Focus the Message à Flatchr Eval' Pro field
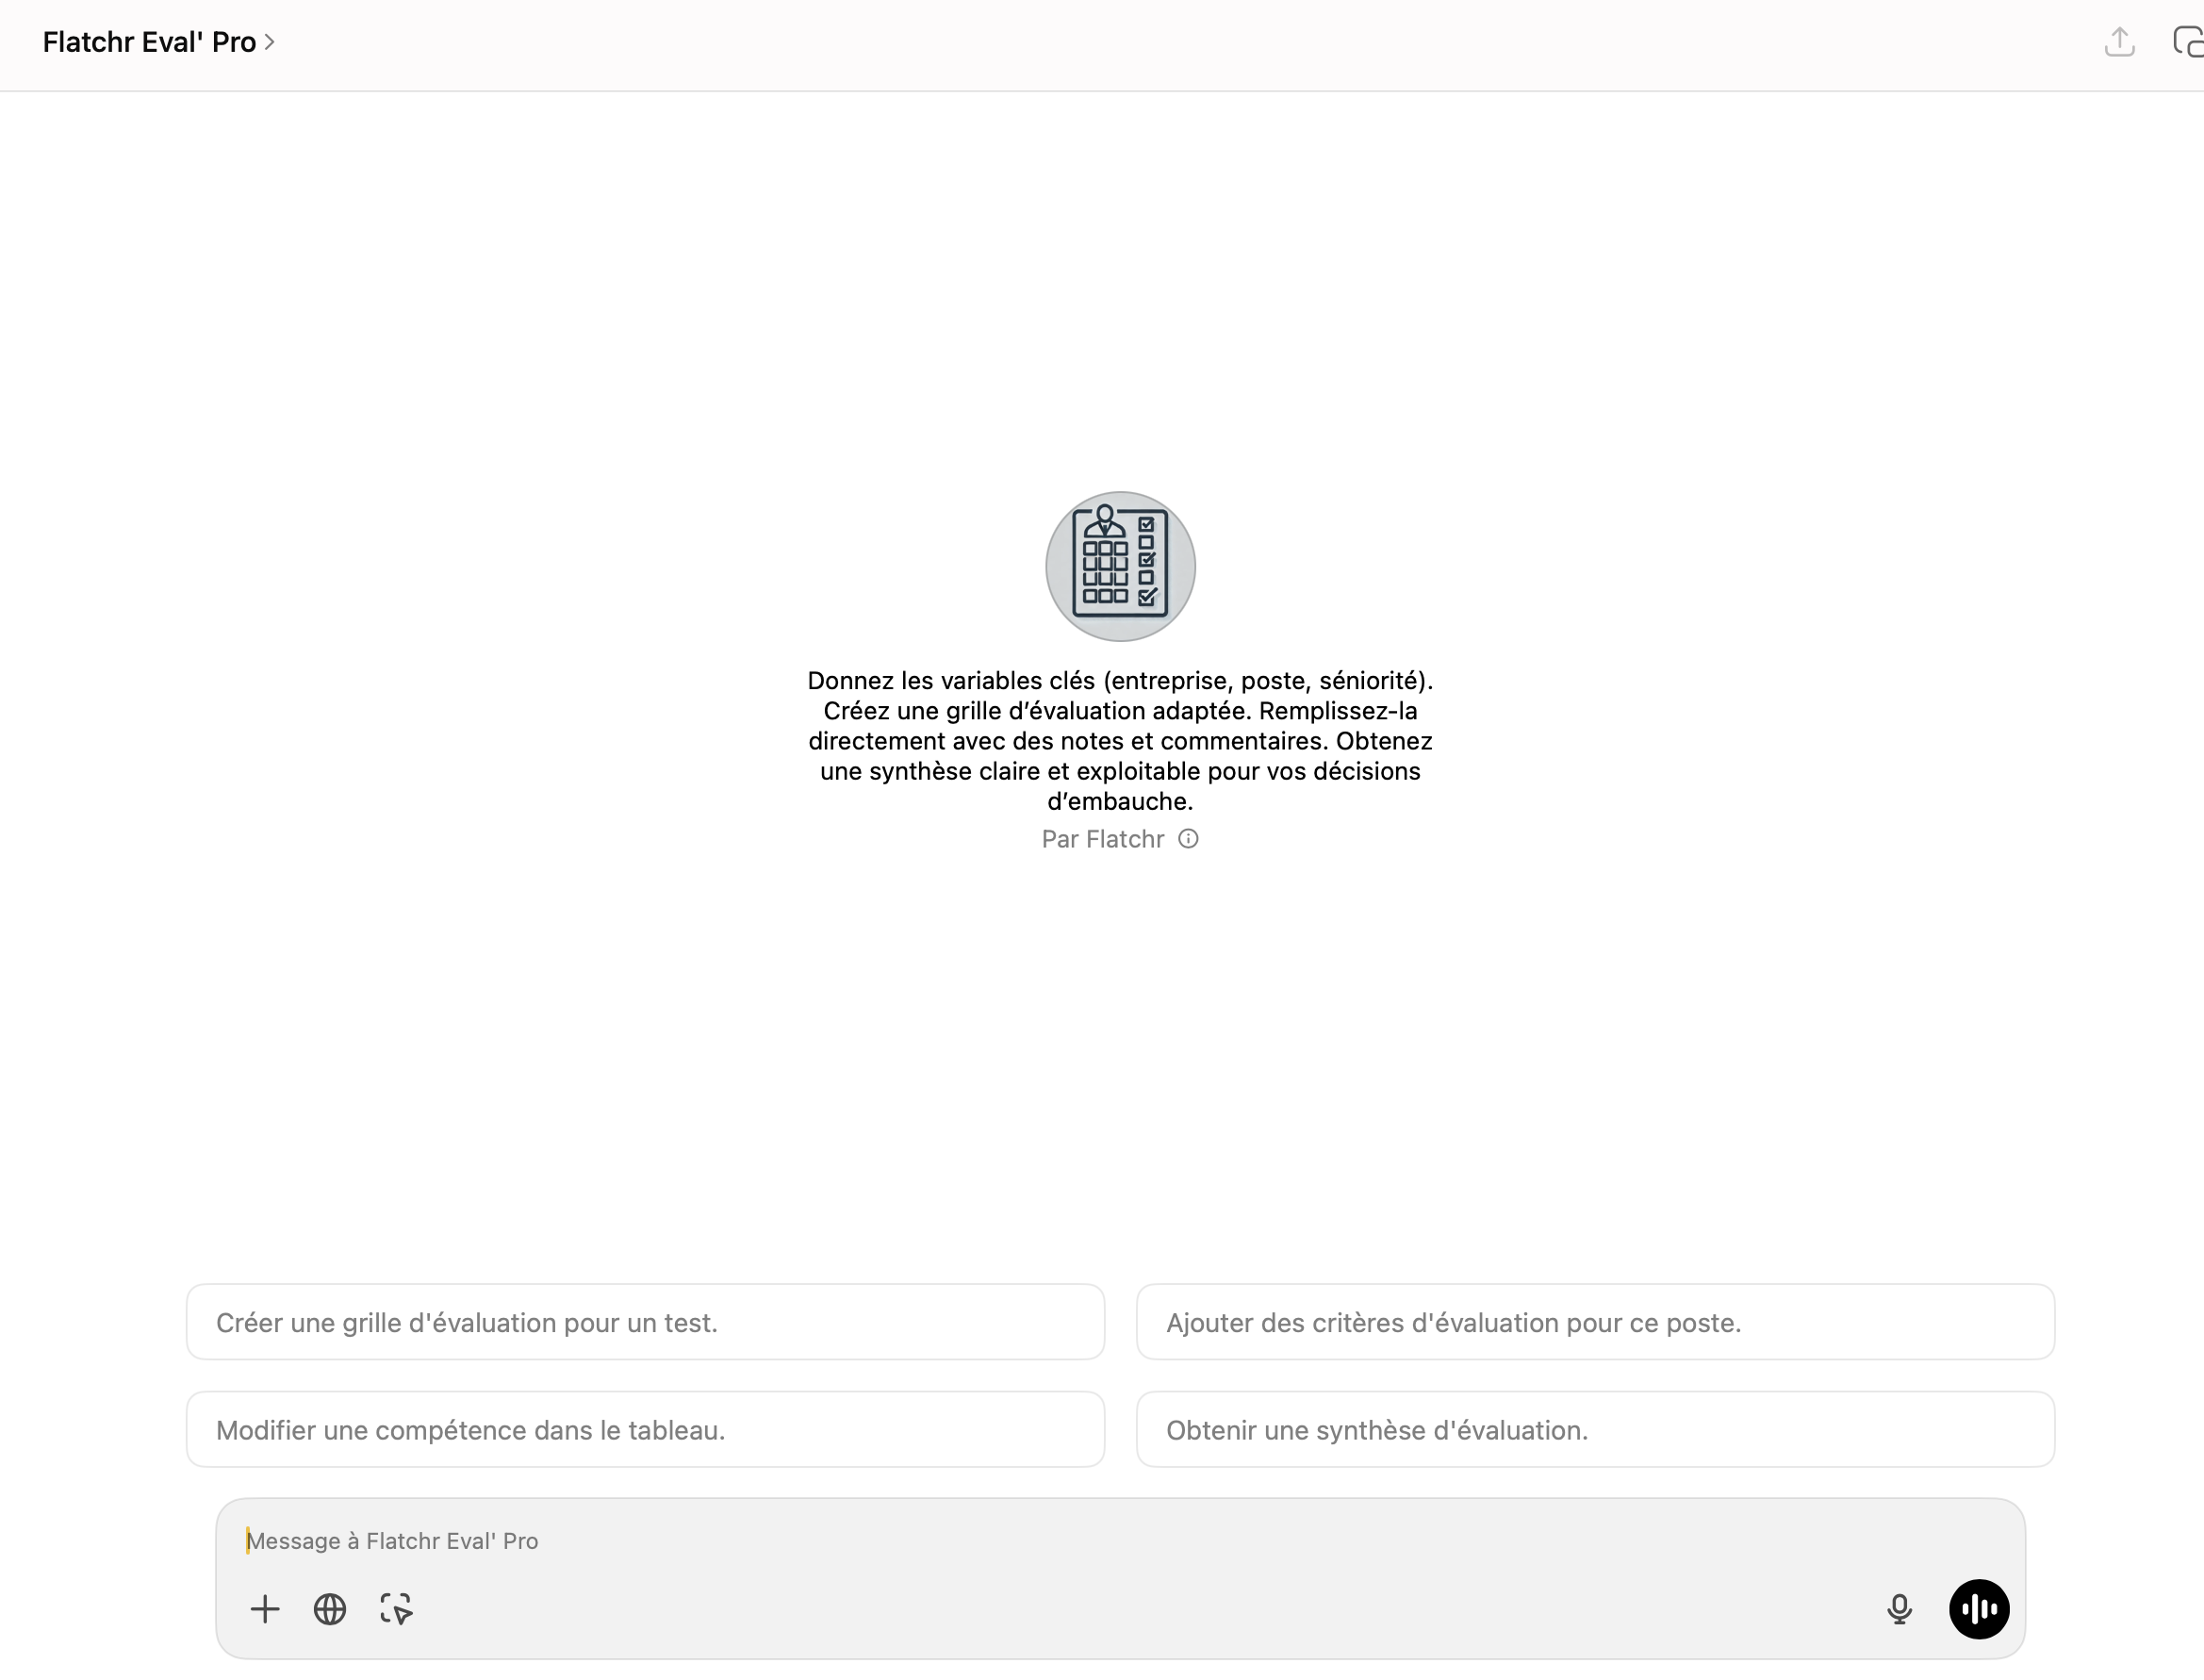2204x1680 pixels. [1120, 1541]
